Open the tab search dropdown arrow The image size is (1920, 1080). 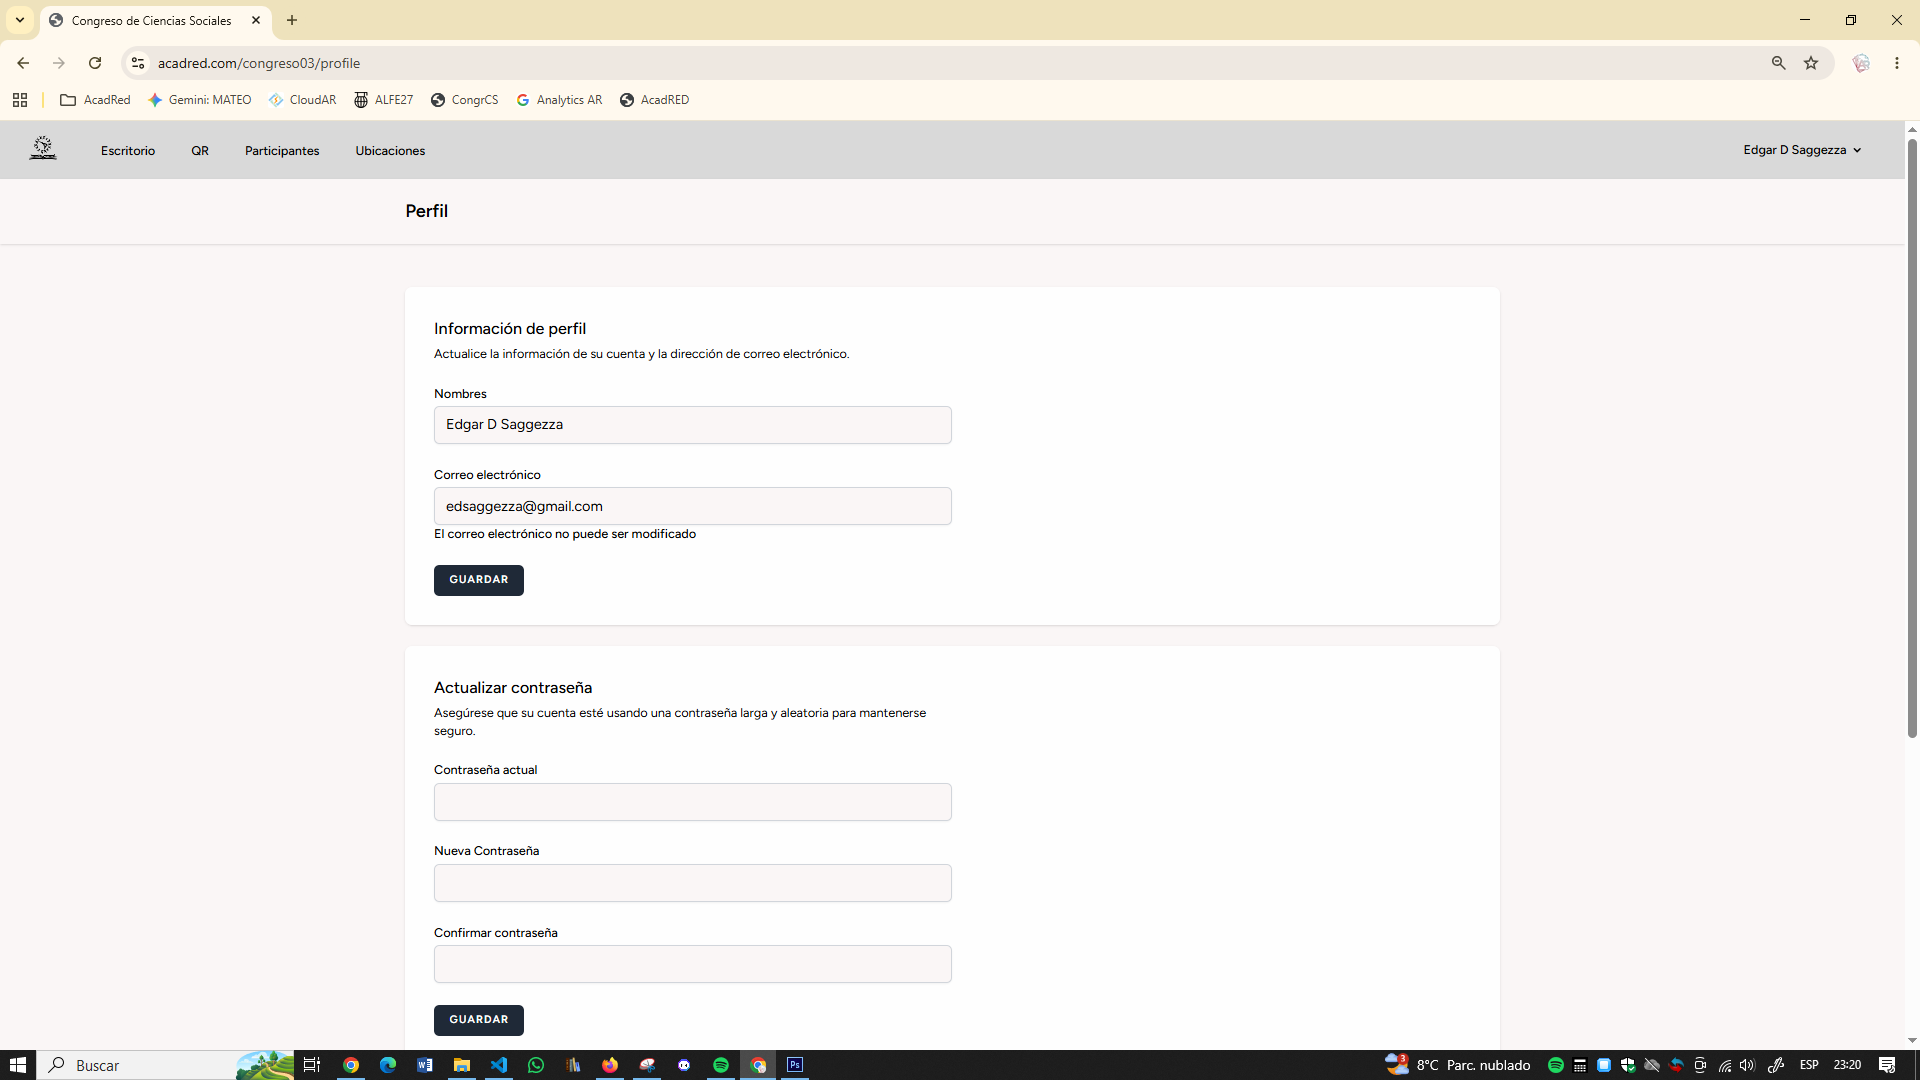(20, 20)
